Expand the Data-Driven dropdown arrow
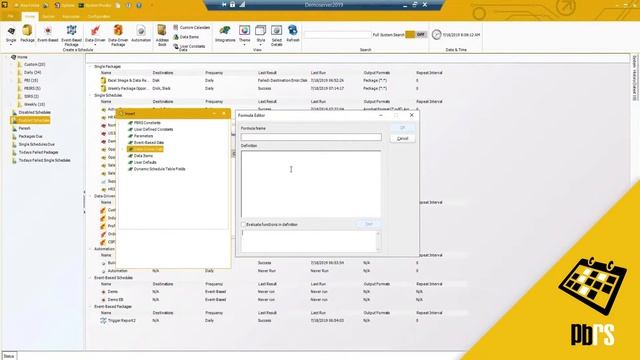The width and height of the screenshot is (640, 360). pyautogui.click(x=95, y=44)
